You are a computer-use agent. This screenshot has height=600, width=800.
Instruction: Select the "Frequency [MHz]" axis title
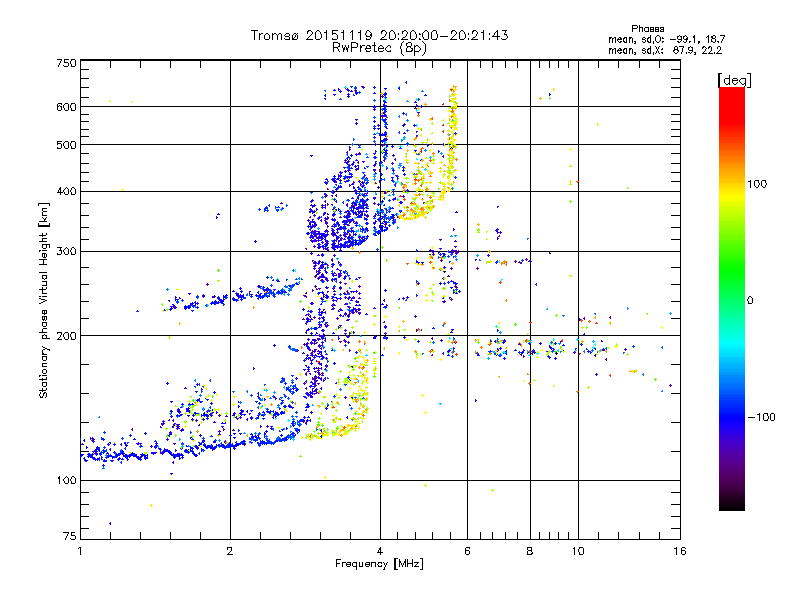click(x=379, y=564)
